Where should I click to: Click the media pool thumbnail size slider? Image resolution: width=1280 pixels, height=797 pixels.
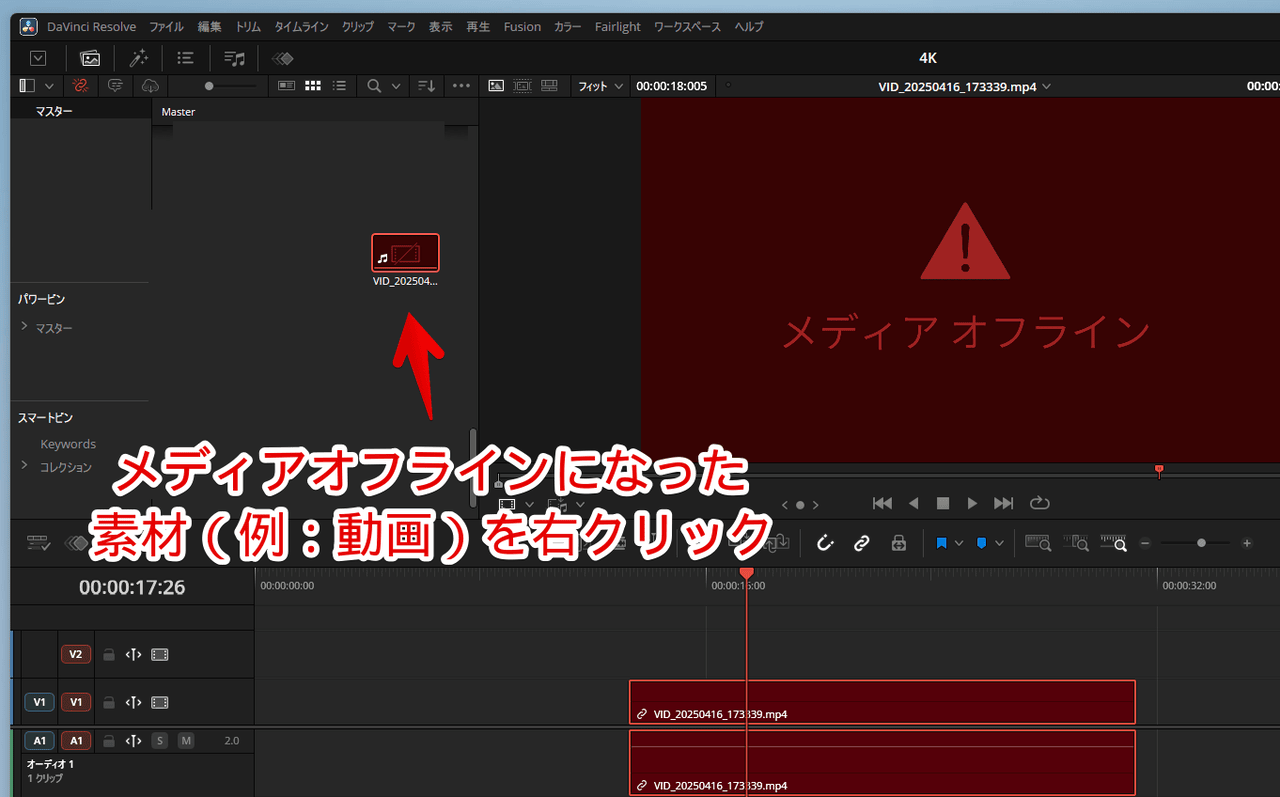(x=208, y=86)
